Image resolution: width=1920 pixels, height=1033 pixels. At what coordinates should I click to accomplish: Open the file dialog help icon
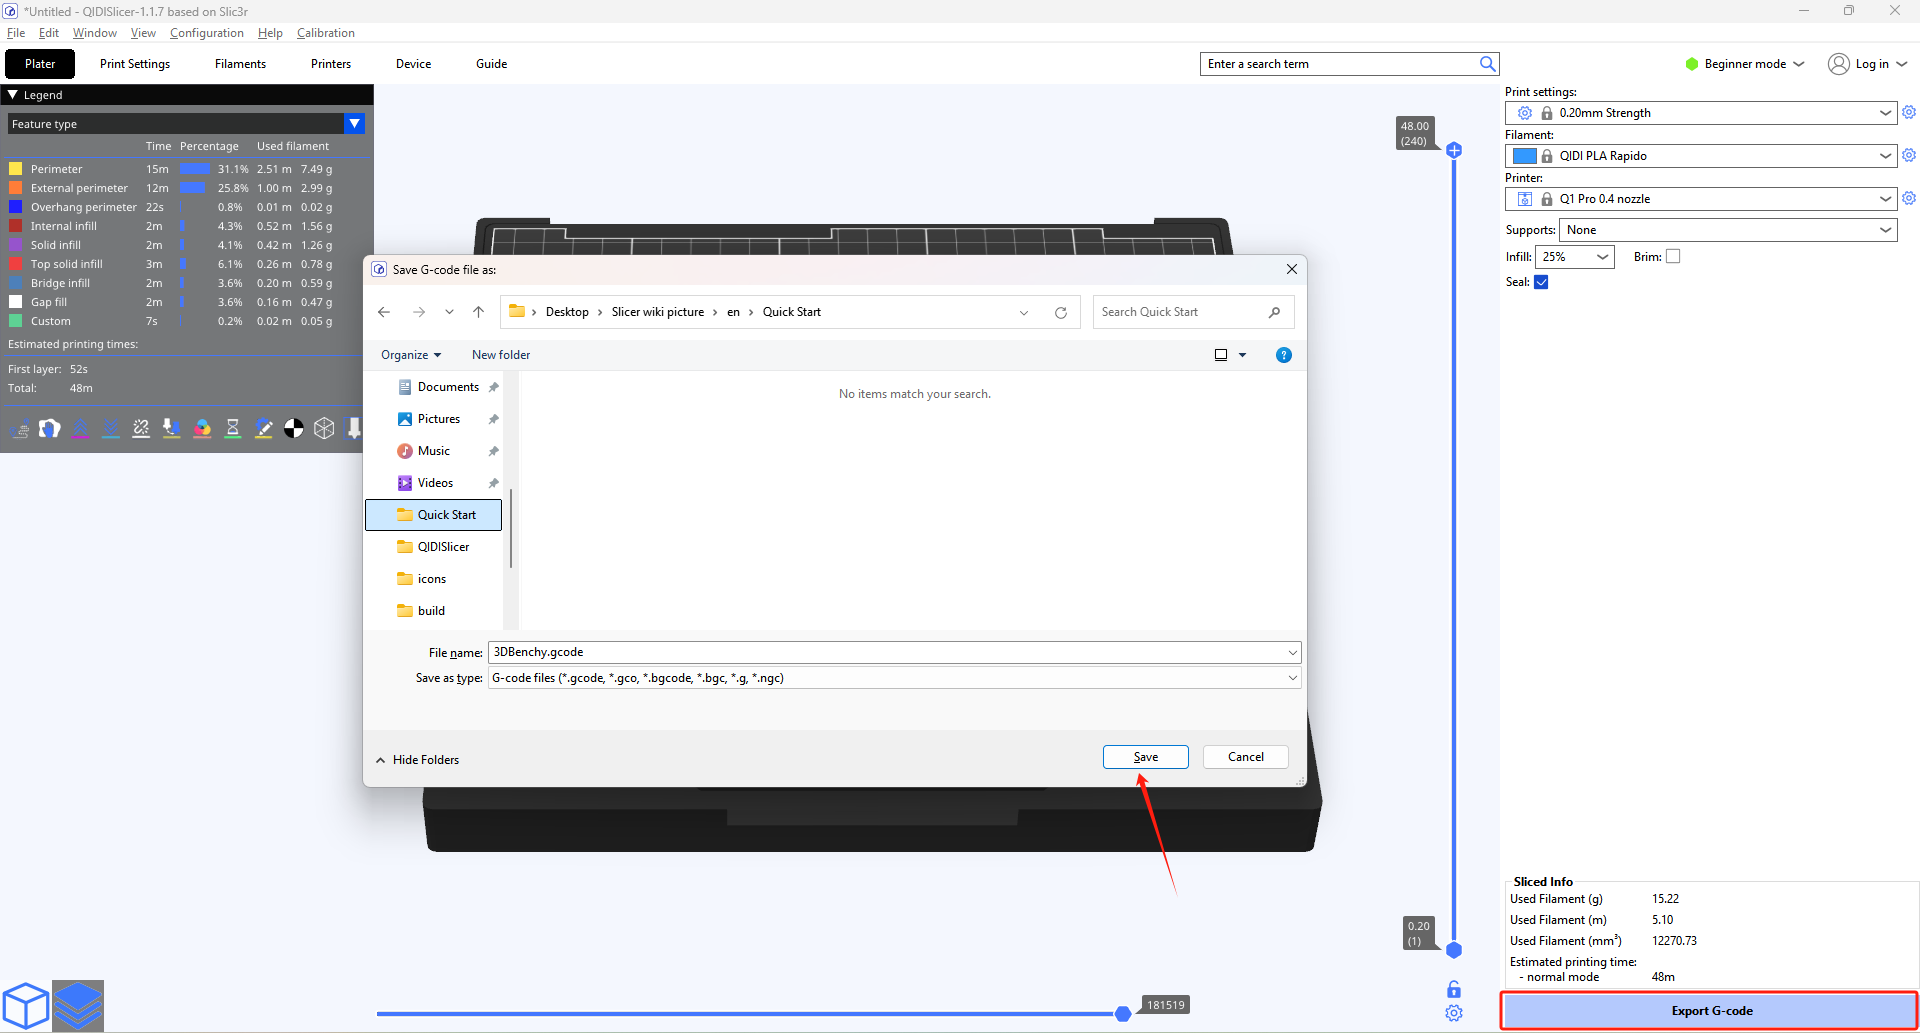point(1284,355)
